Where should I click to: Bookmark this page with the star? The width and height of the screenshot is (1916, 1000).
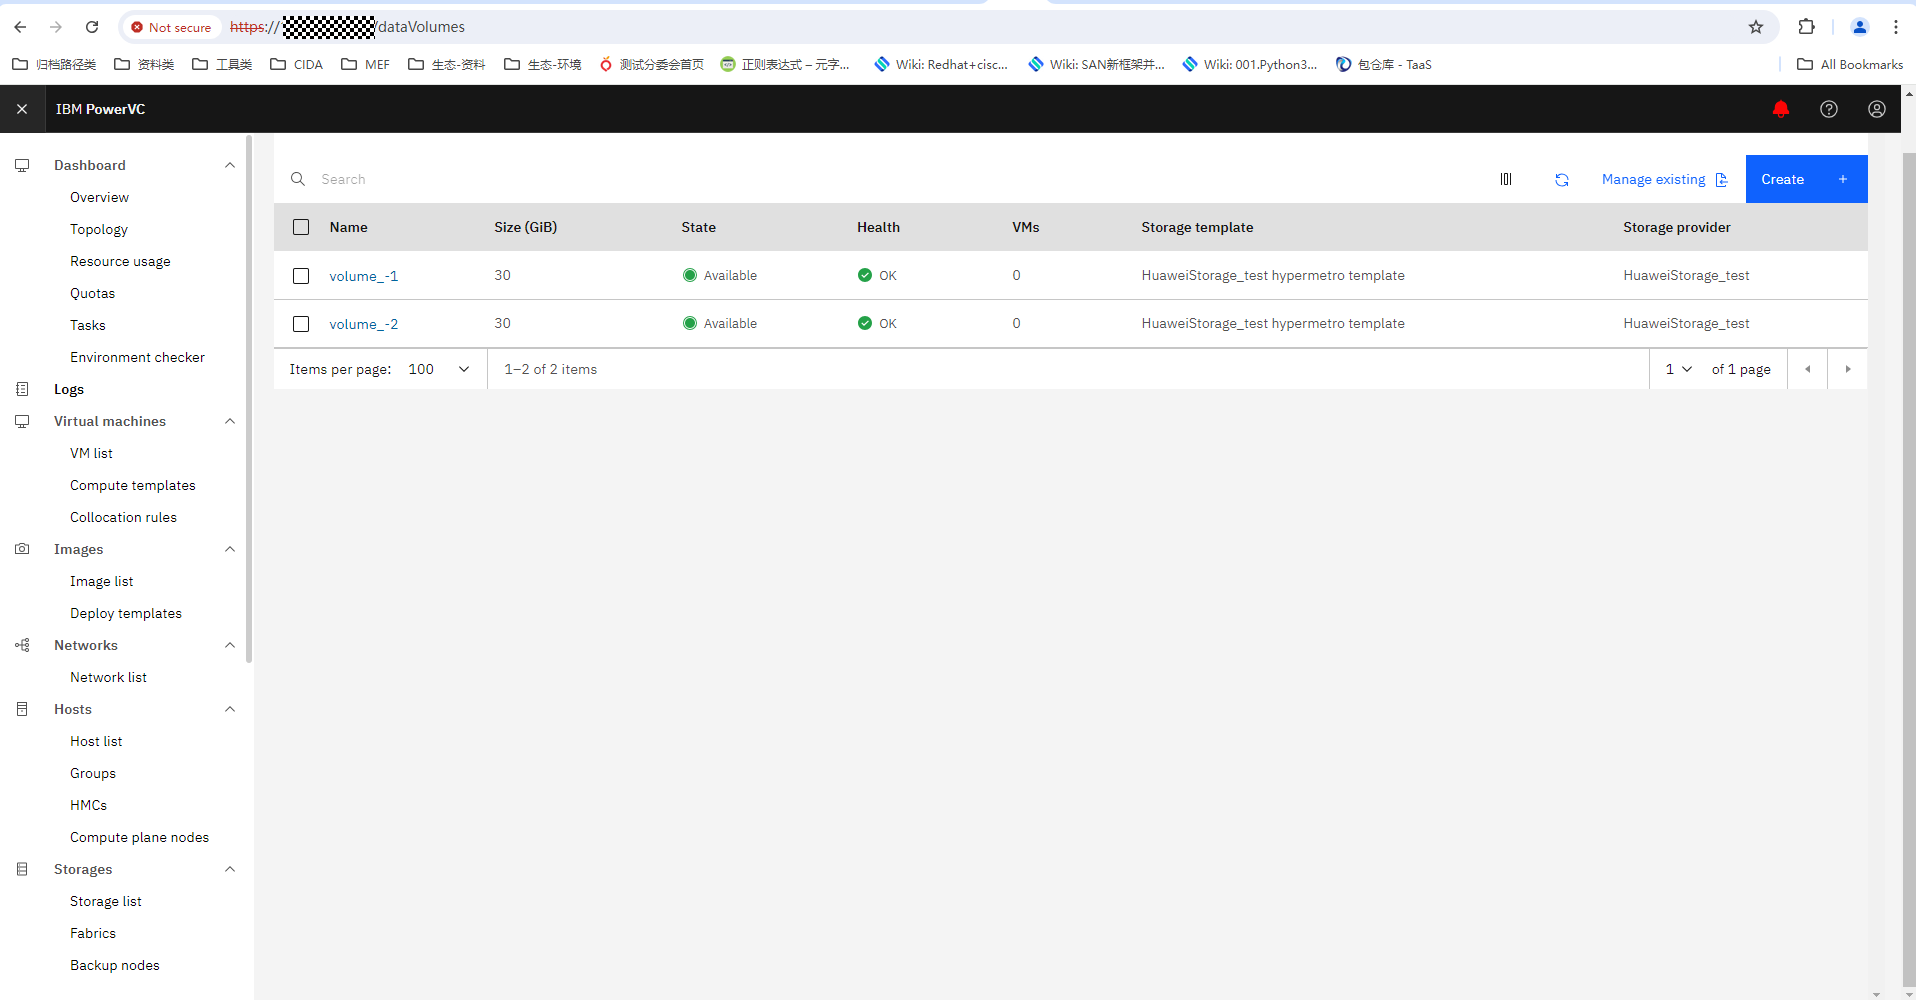tap(1755, 27)
